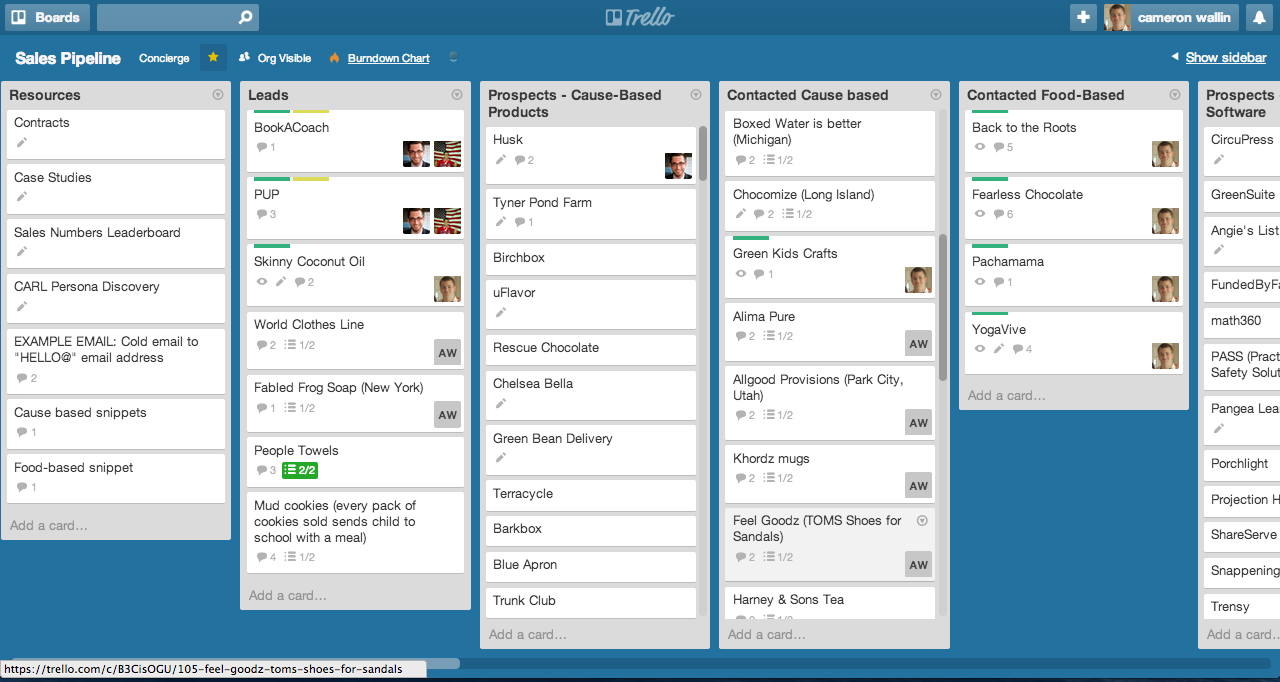The height and width of the screenshot is (682, 1280).
Task: Click green label on Pachamama card
Action: (x=990, y=246)
